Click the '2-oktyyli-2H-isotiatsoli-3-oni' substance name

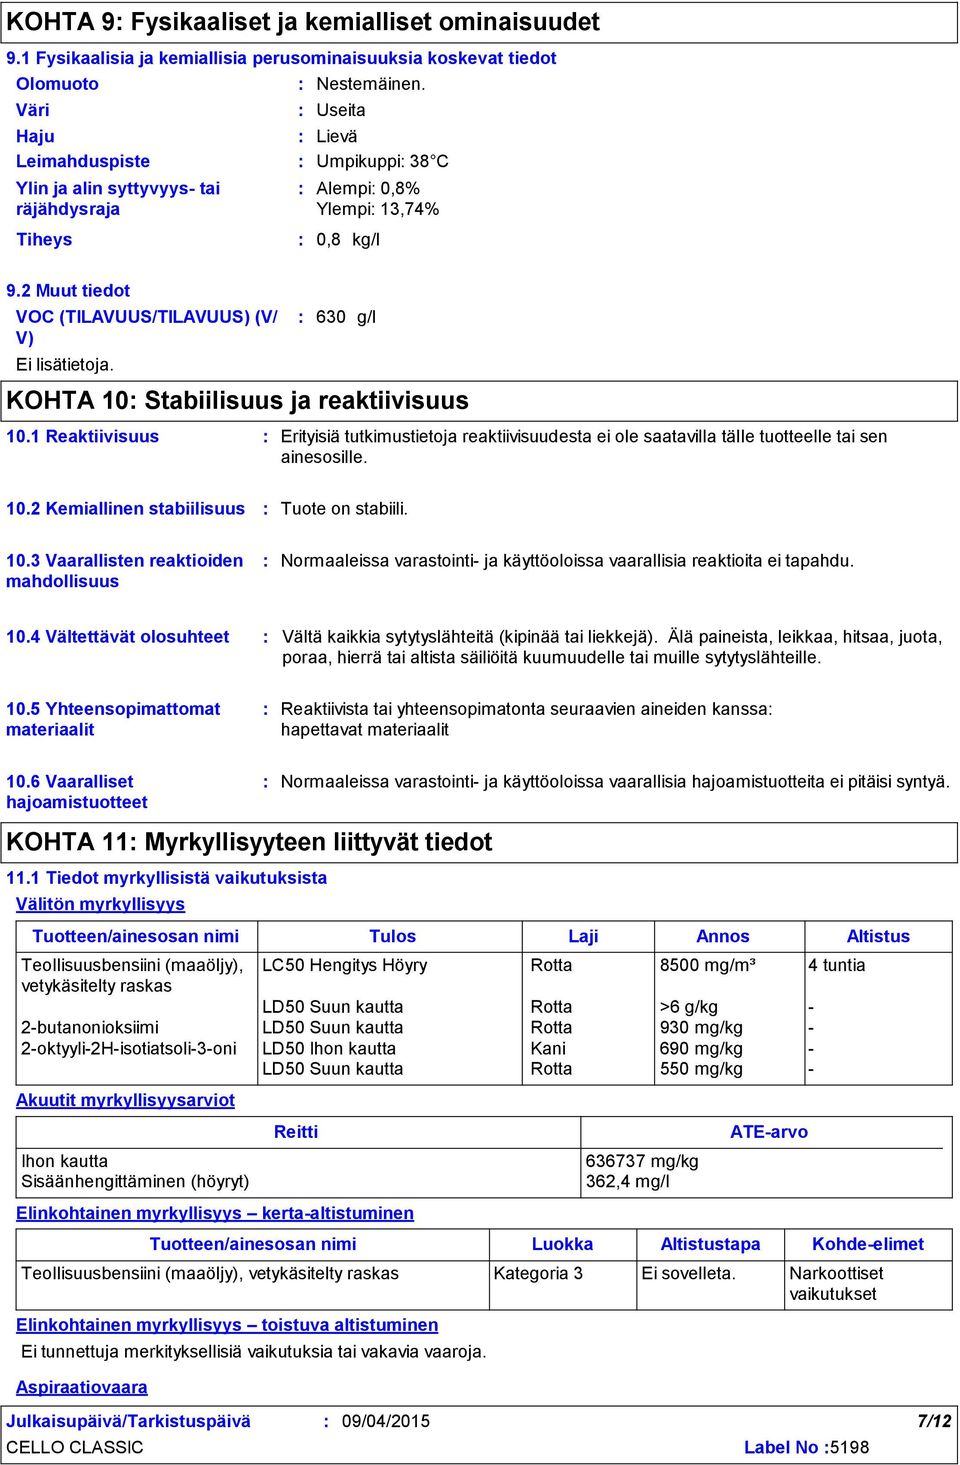point(129,1048)
